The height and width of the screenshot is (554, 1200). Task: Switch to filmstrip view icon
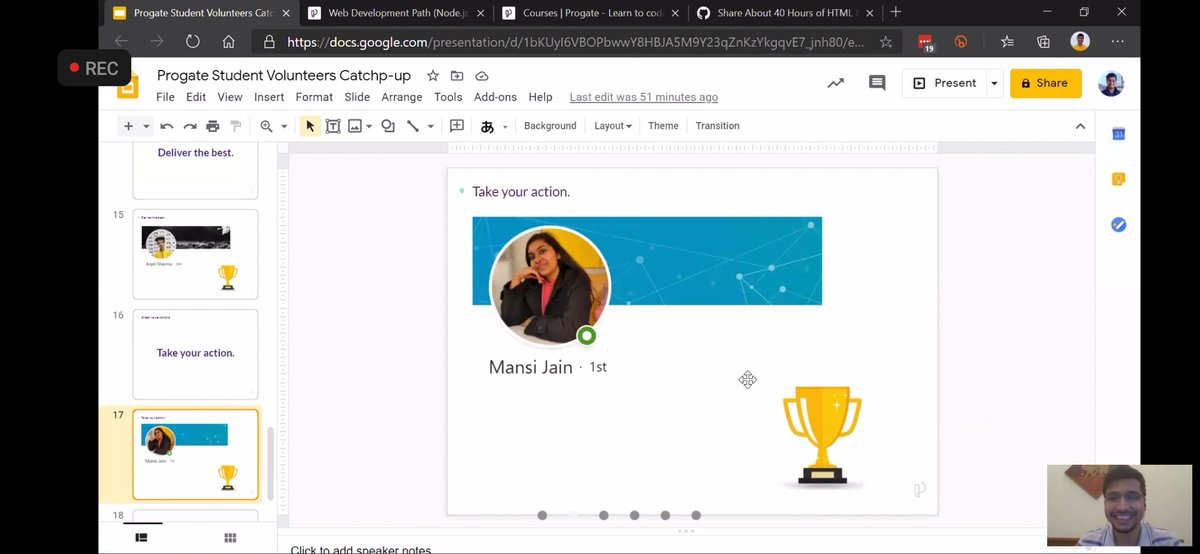141,538
